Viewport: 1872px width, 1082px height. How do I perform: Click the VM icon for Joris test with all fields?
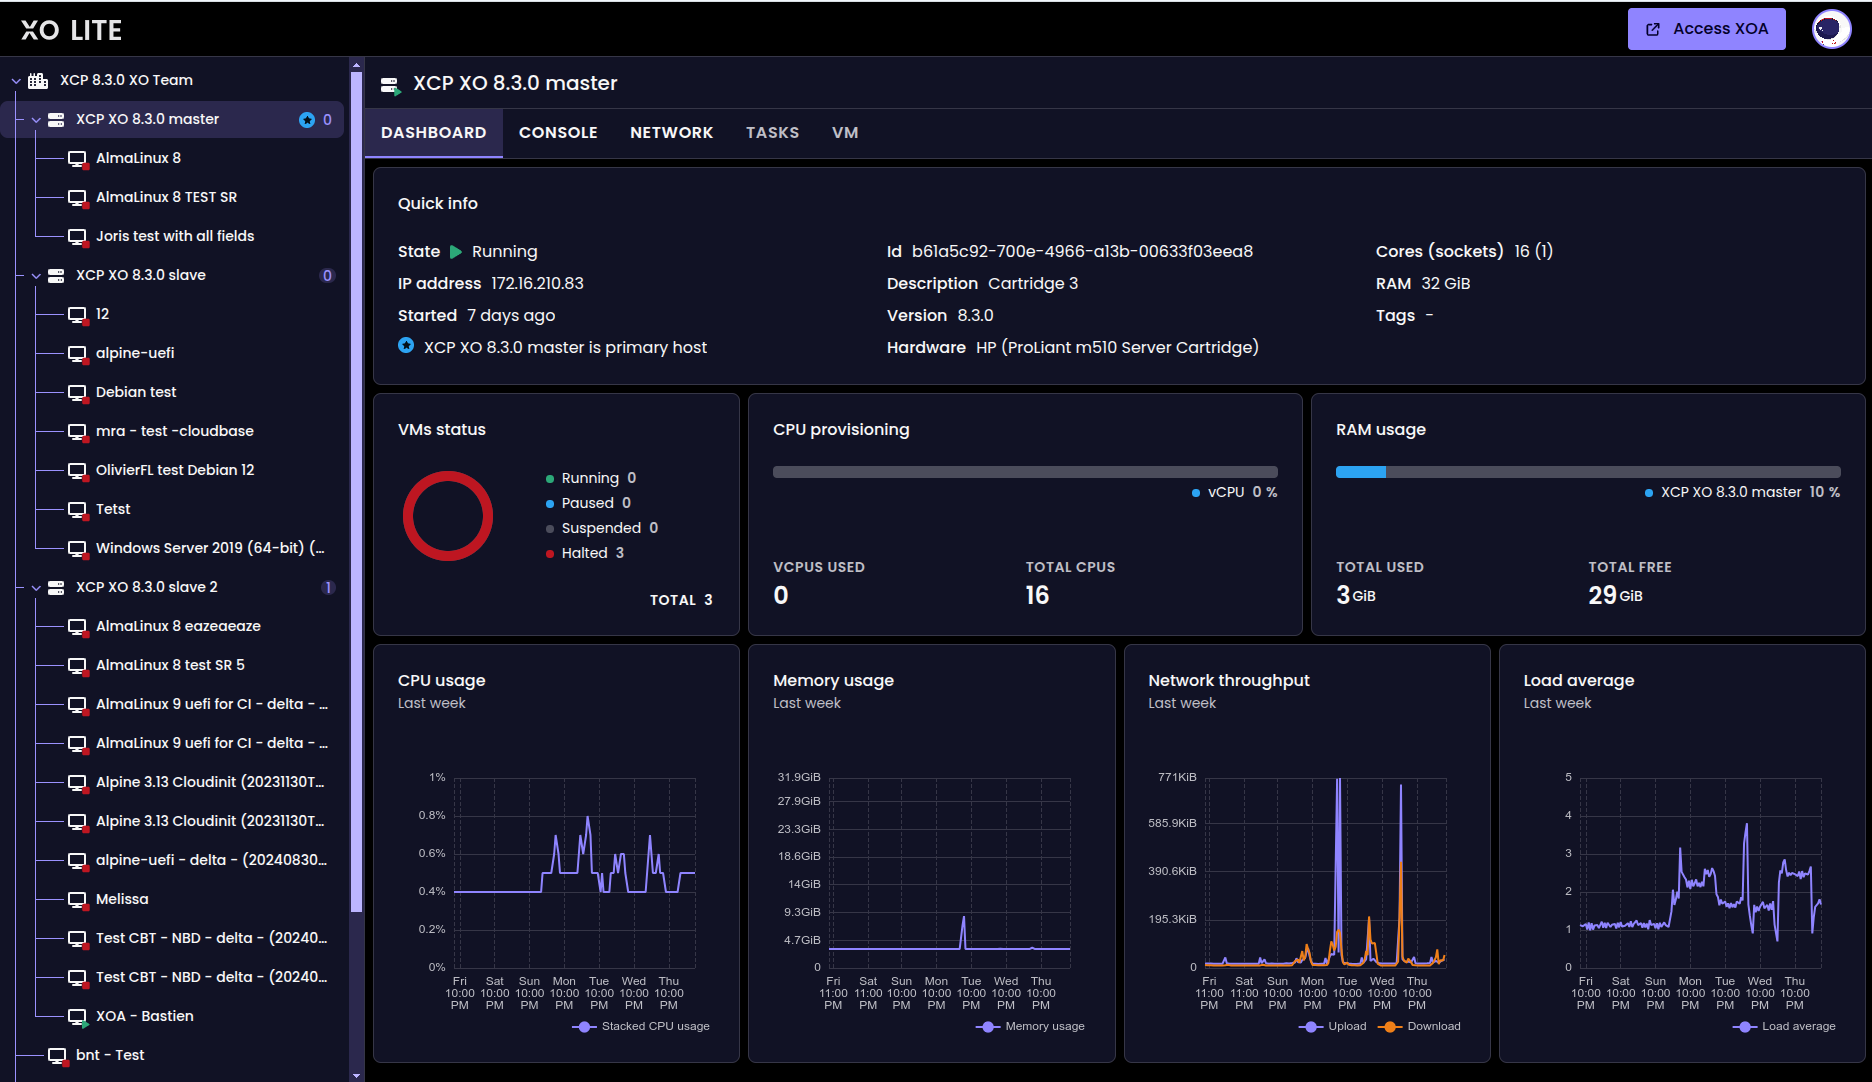(77, 237)
